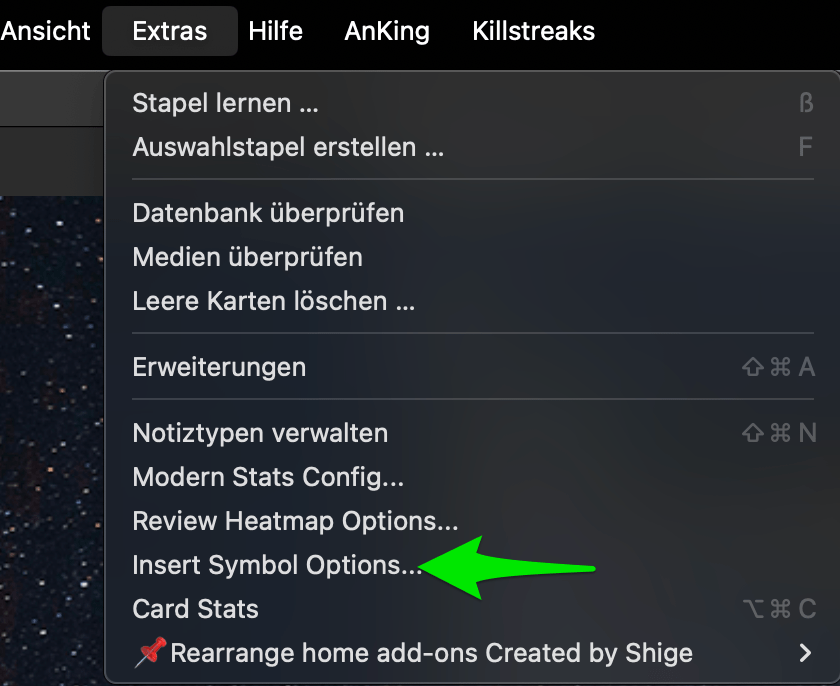Choose Stapel lernen from the menu
Viewport: 840px width, 686px height.
[x=226, y=103]
